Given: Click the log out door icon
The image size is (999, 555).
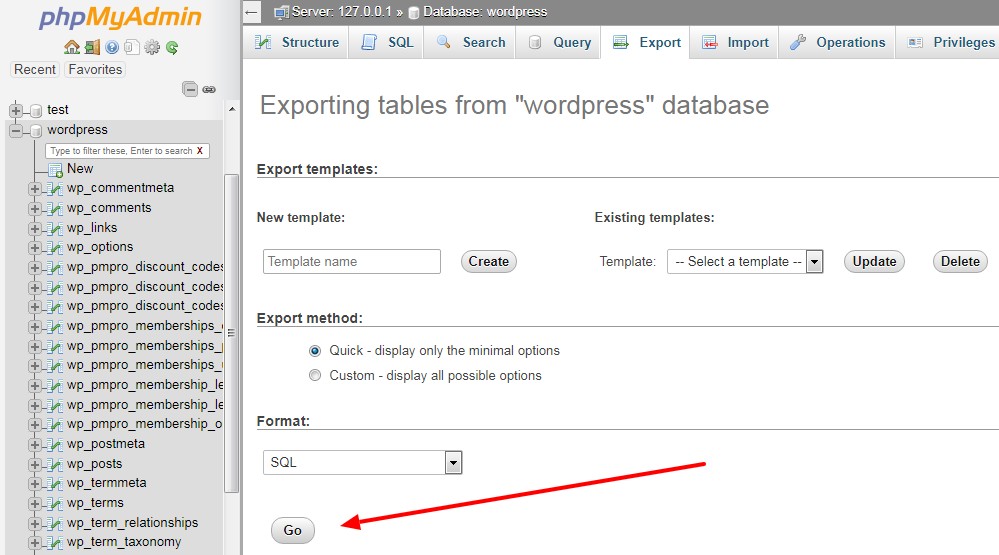Looking at the screenshot, I should click(x=92, y=47).
